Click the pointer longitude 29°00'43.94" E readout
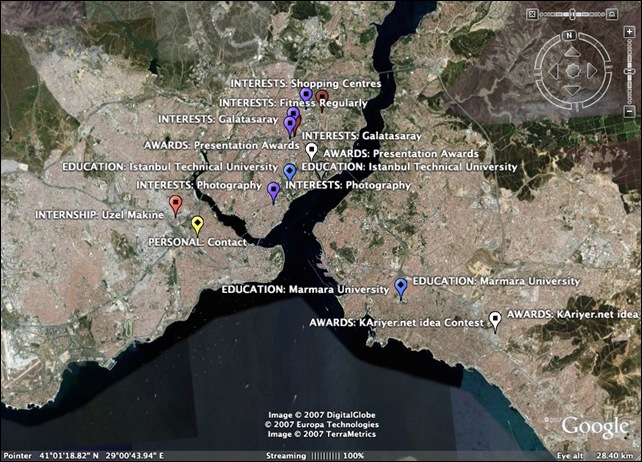 click(x=135, y=455)
